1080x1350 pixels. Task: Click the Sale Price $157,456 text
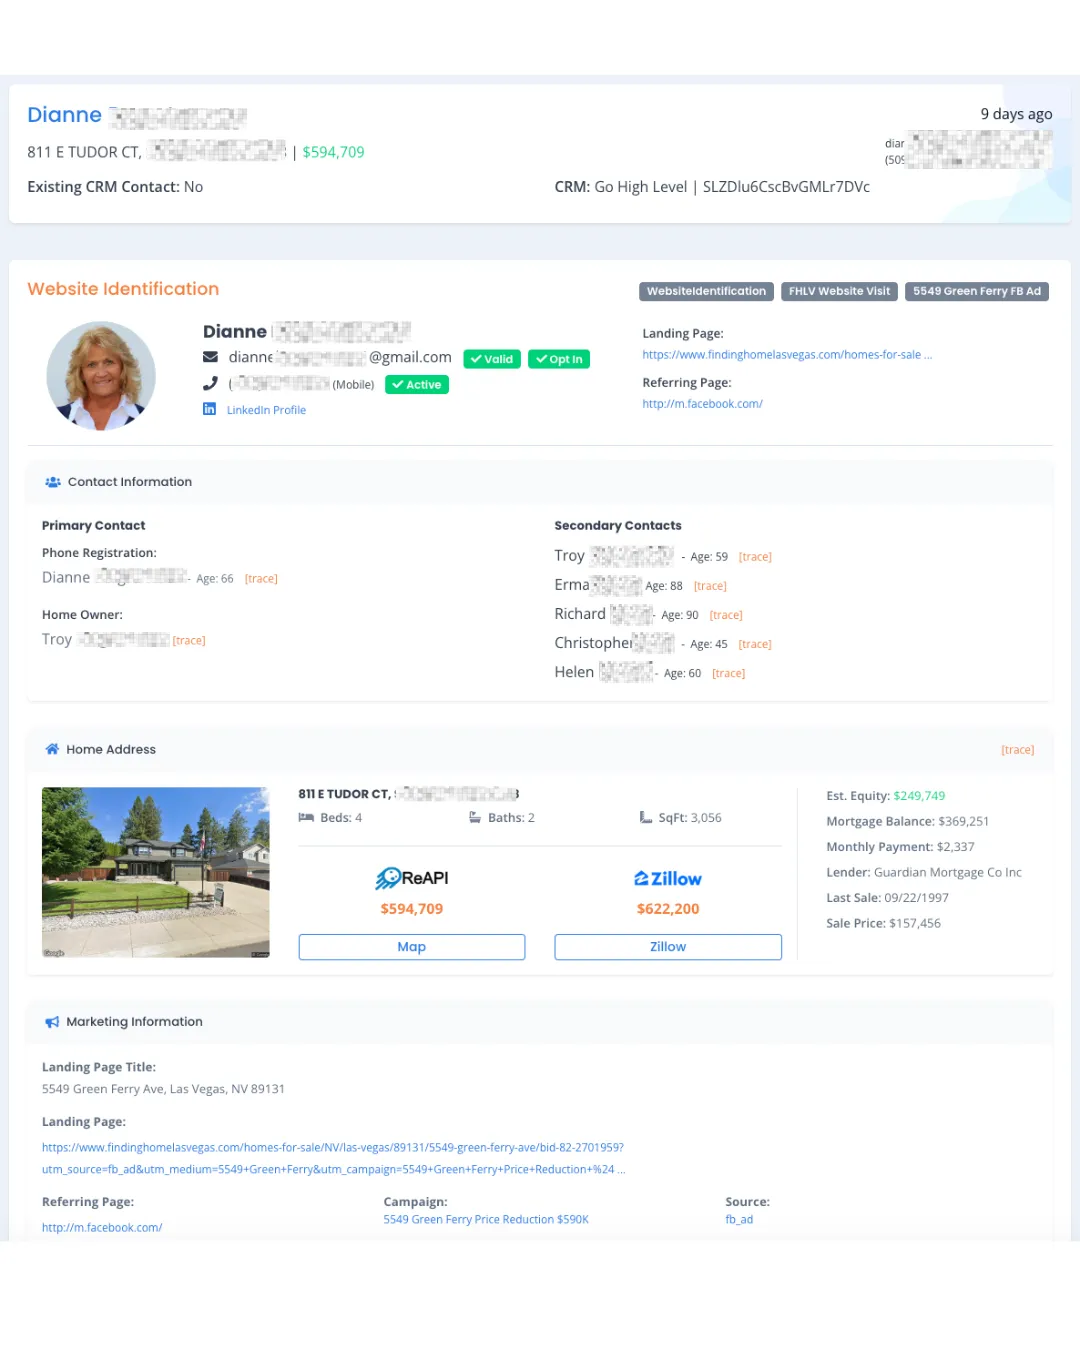883,924
